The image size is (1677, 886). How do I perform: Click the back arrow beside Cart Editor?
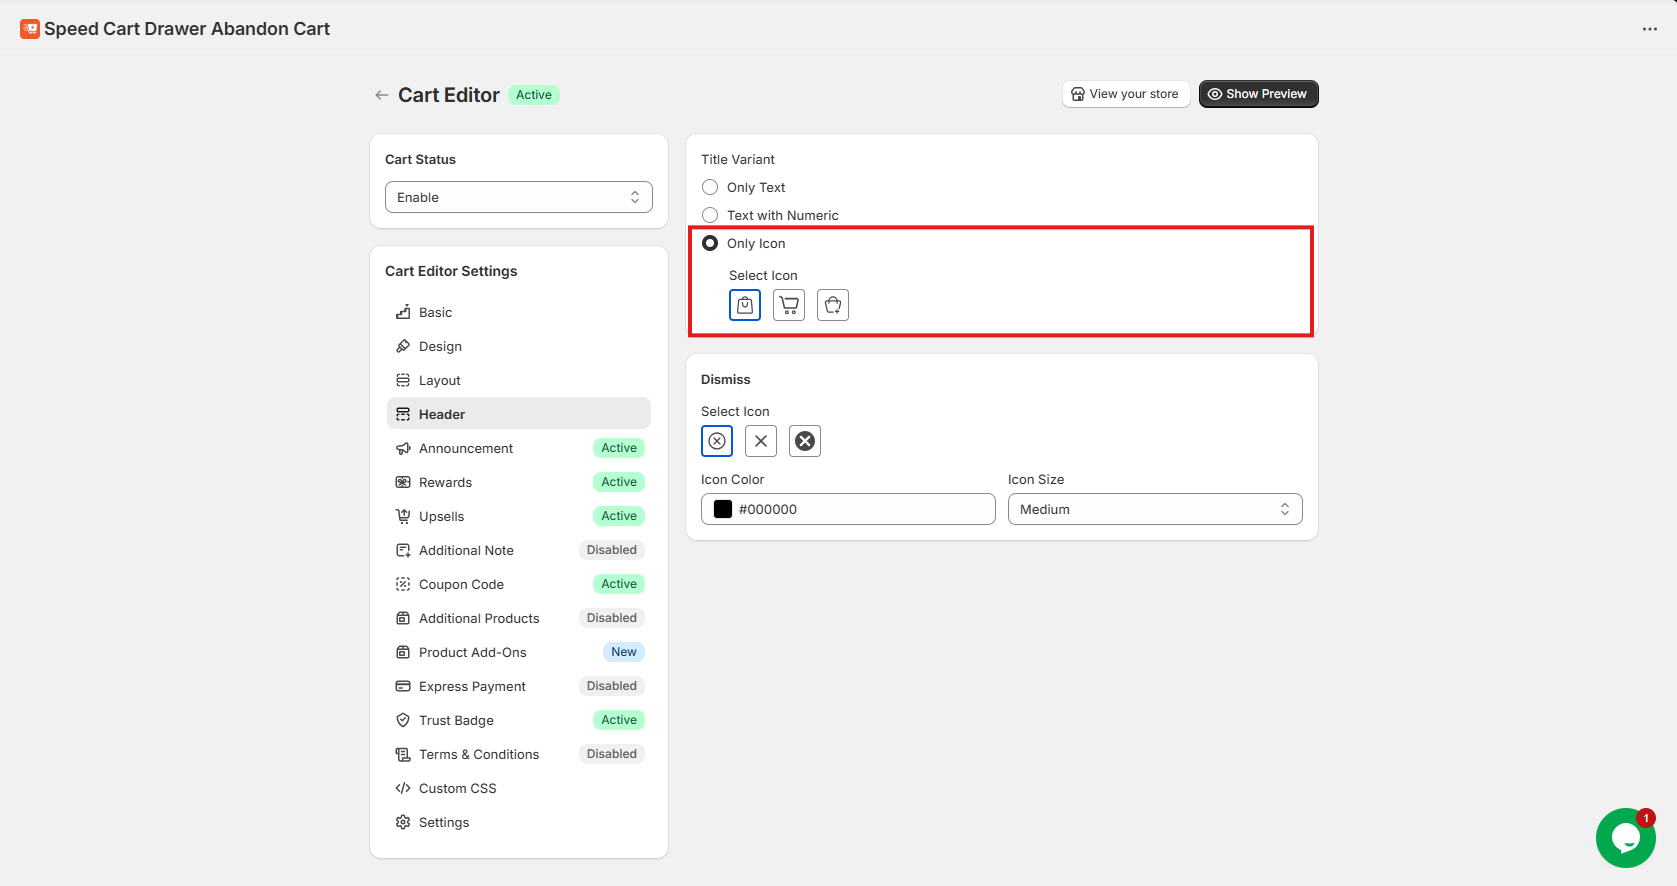click(382, 95)
